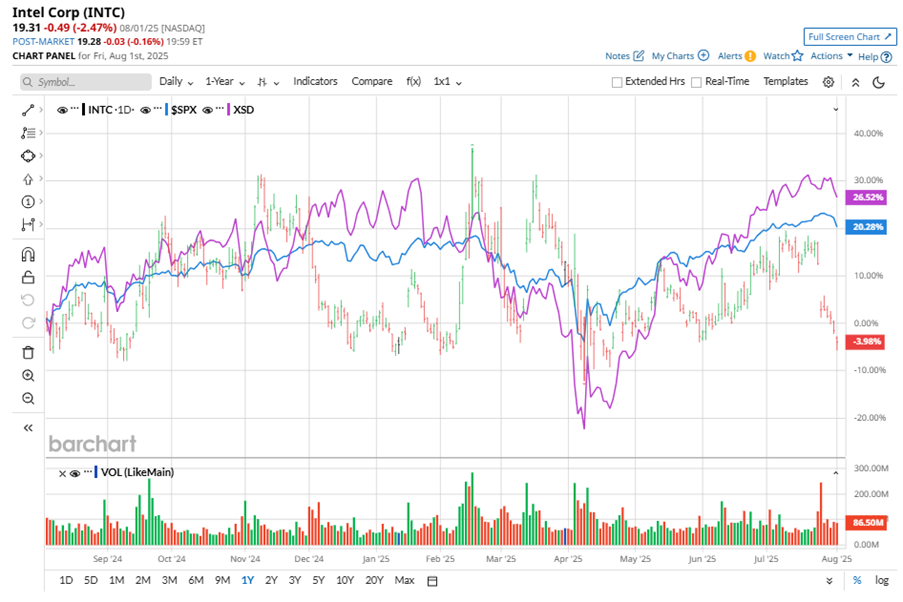Toggle visibility of the XSD series
This screenshot has width=903, height=602.
[207, 110]
